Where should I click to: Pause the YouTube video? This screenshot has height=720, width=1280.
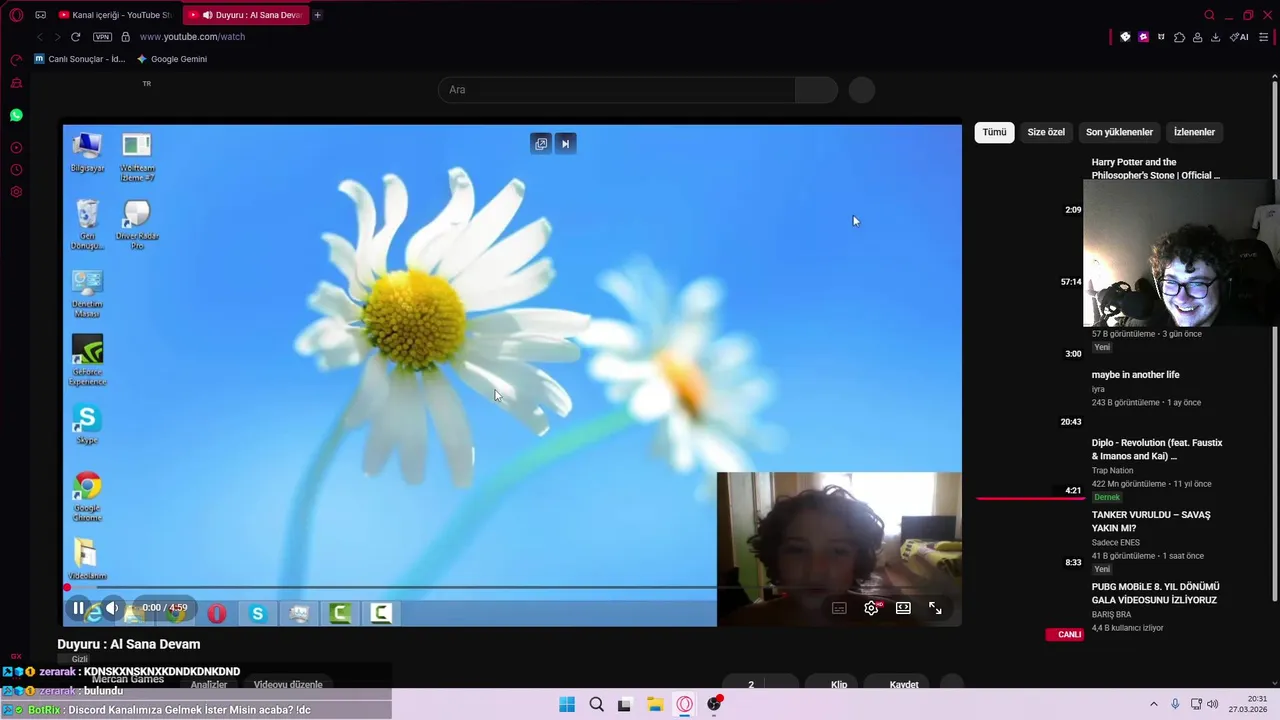(x=78, y=608)
